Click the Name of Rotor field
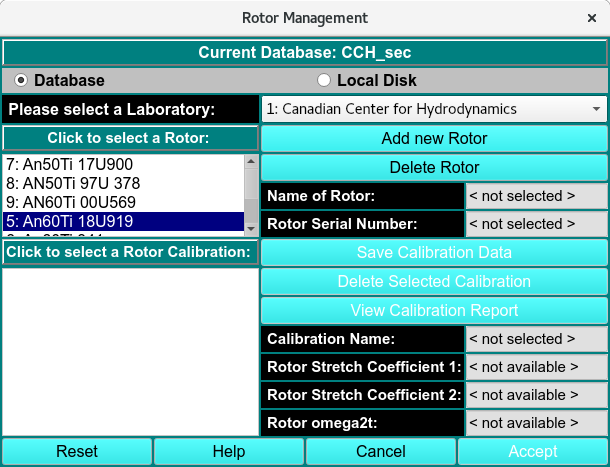 [x=537, y=196]
